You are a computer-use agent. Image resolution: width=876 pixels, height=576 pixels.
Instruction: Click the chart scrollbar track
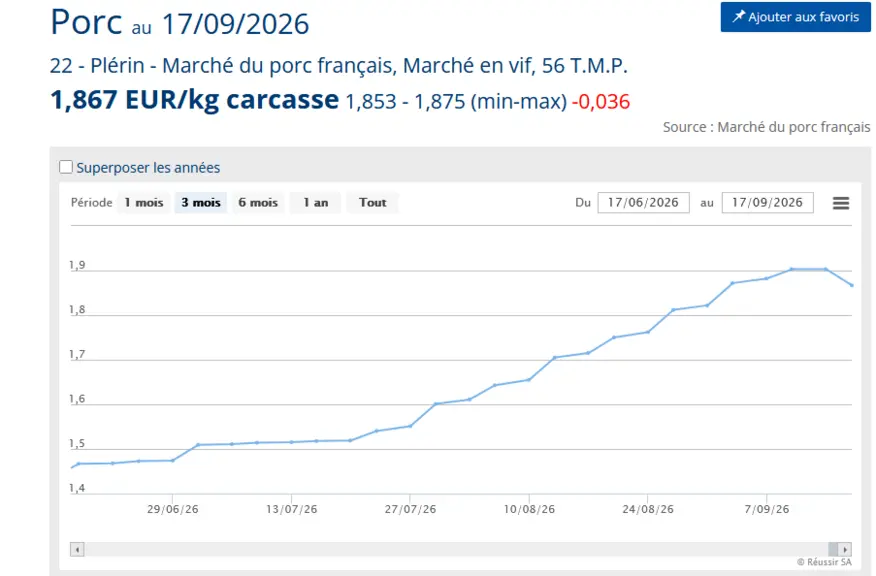coord(456,549)
